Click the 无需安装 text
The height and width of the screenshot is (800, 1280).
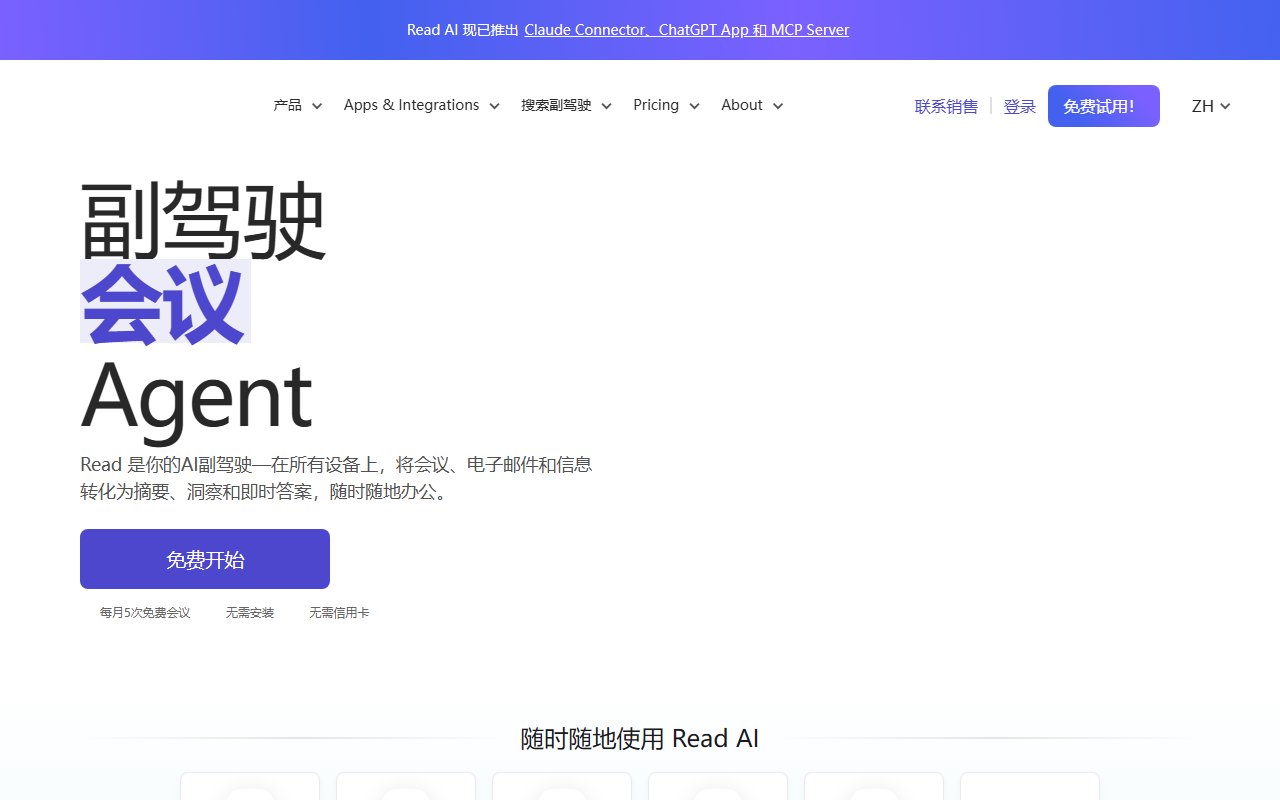click(x=250, y=612)
